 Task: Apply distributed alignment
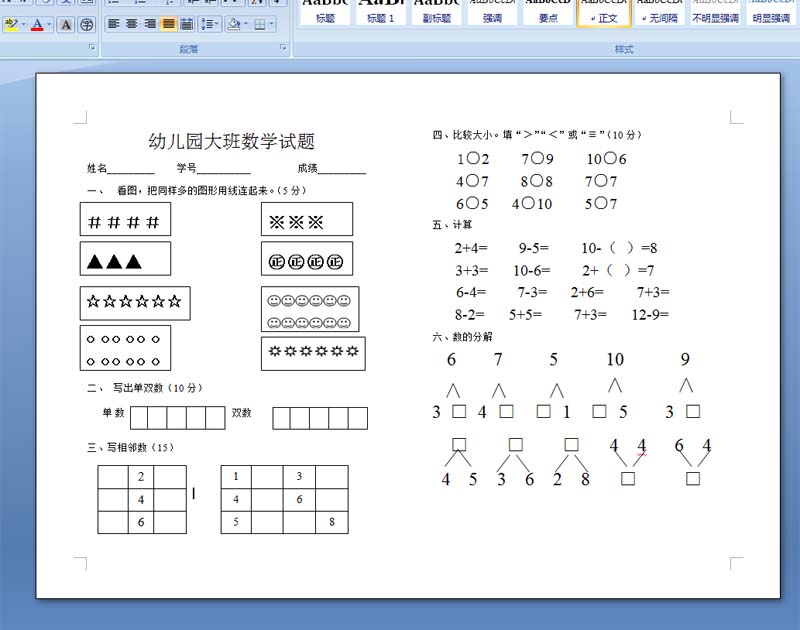coord(187,24)
